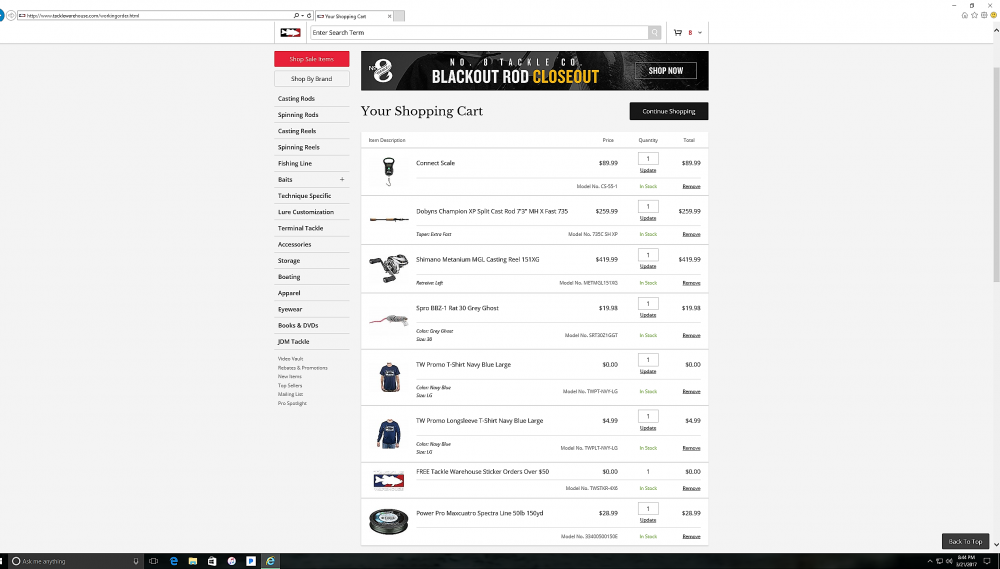Screen dimensions: 1000x569
Task: Click the Blackout Rod Closeout Shop Now banner button
Action: point(666,71)
